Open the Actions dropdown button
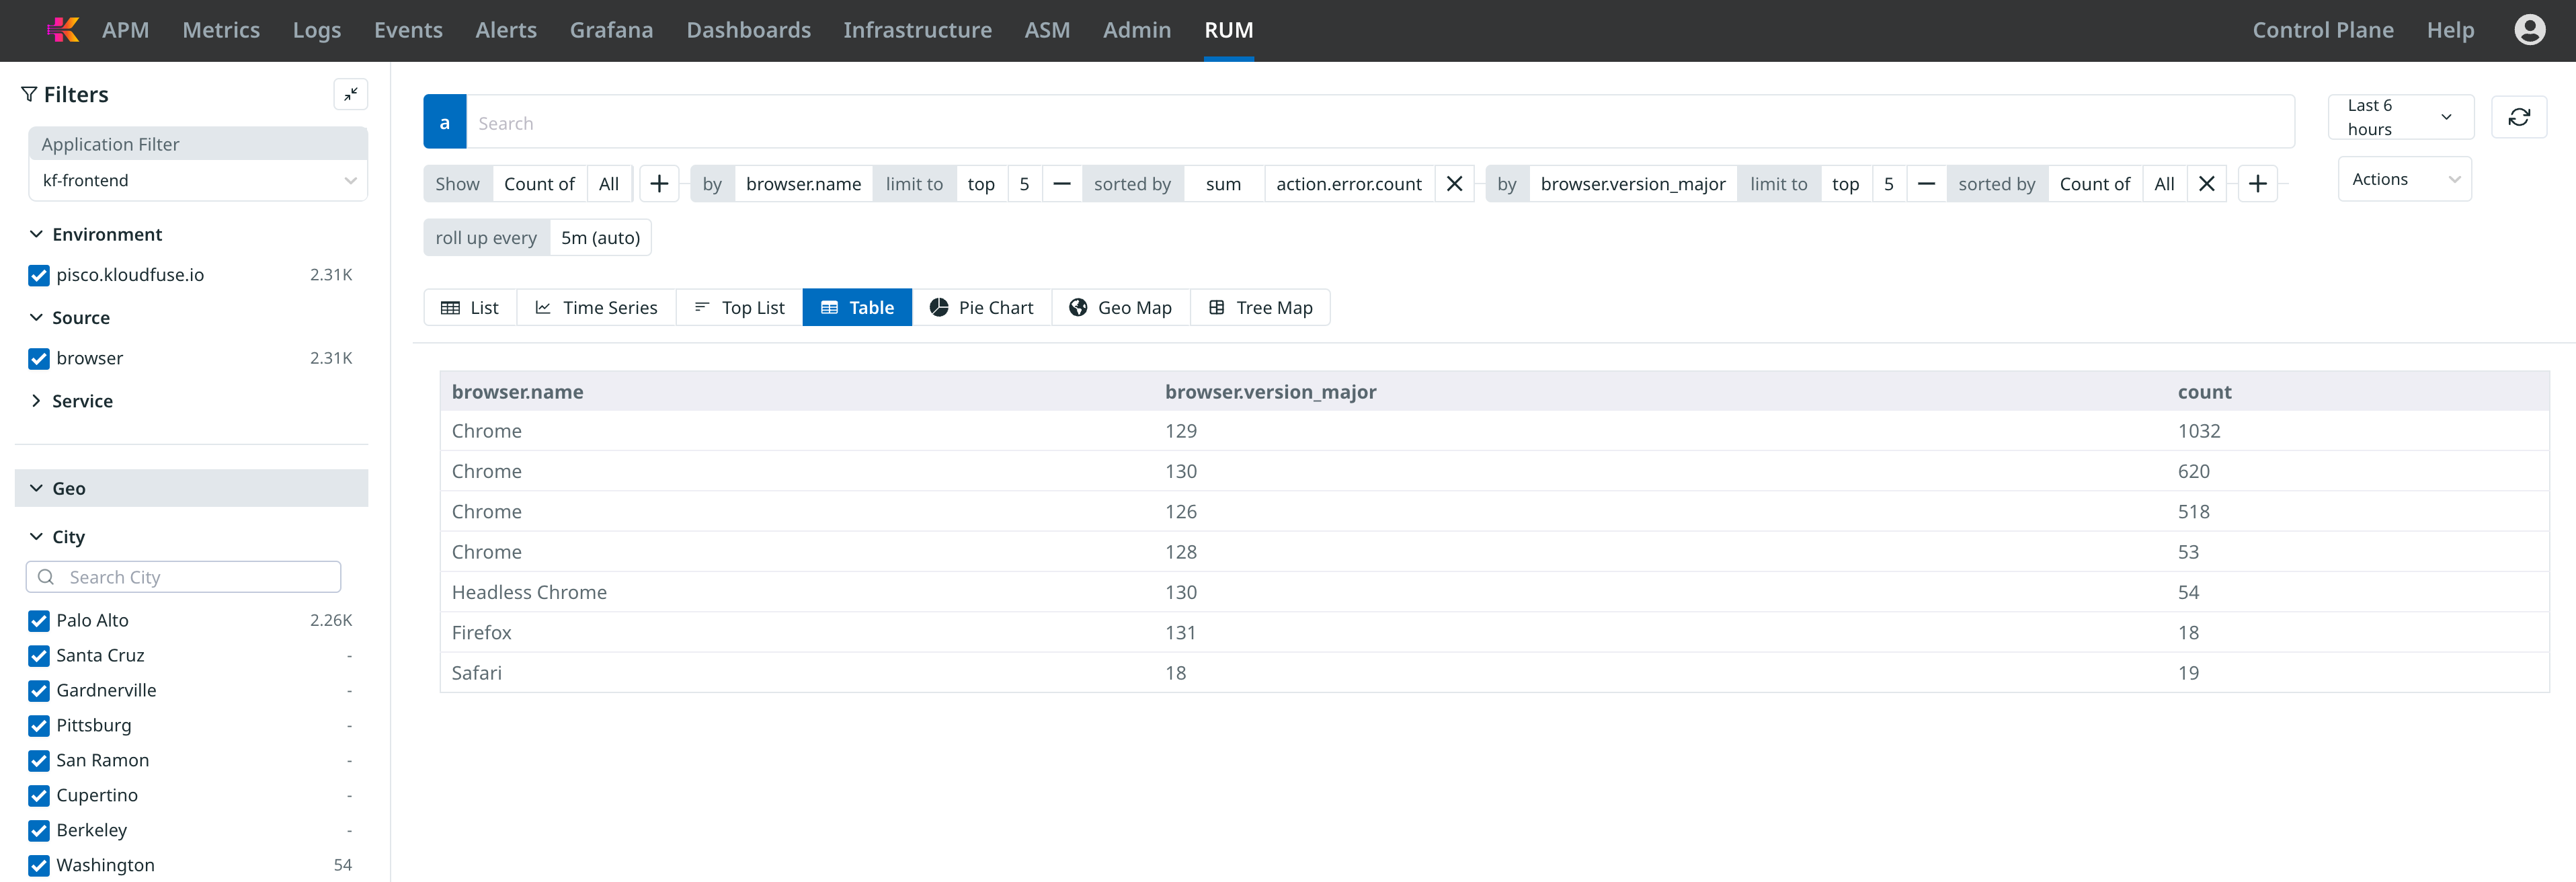Viewport: 2576px width, 882px height. pos(2404,179)
